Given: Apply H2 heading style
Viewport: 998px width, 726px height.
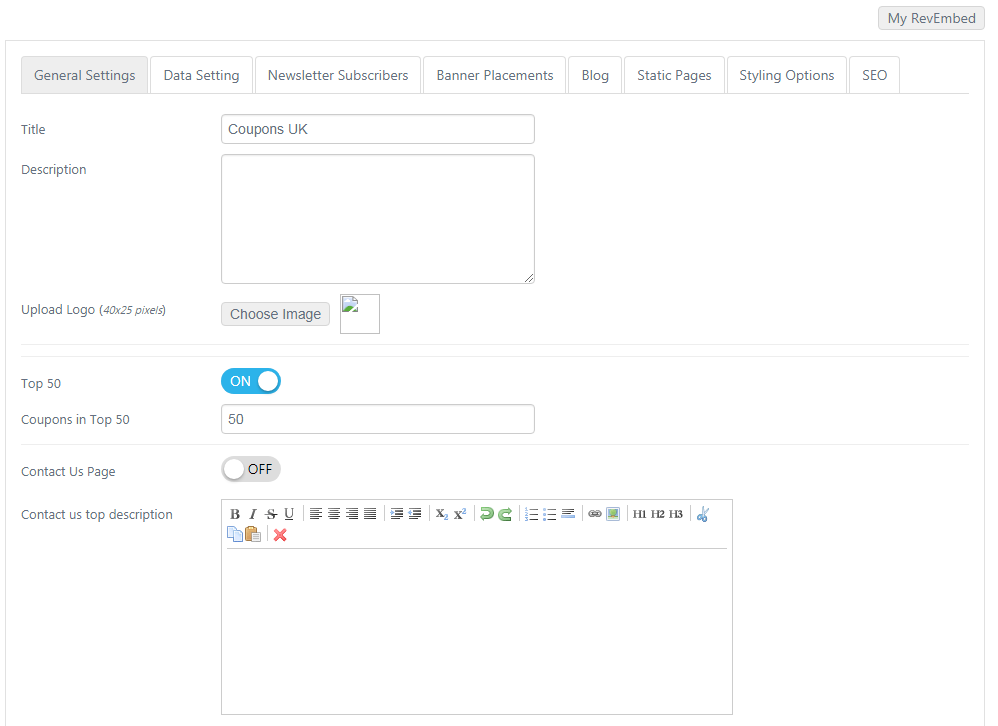Looking at the screenshot, I should point(657,514).
